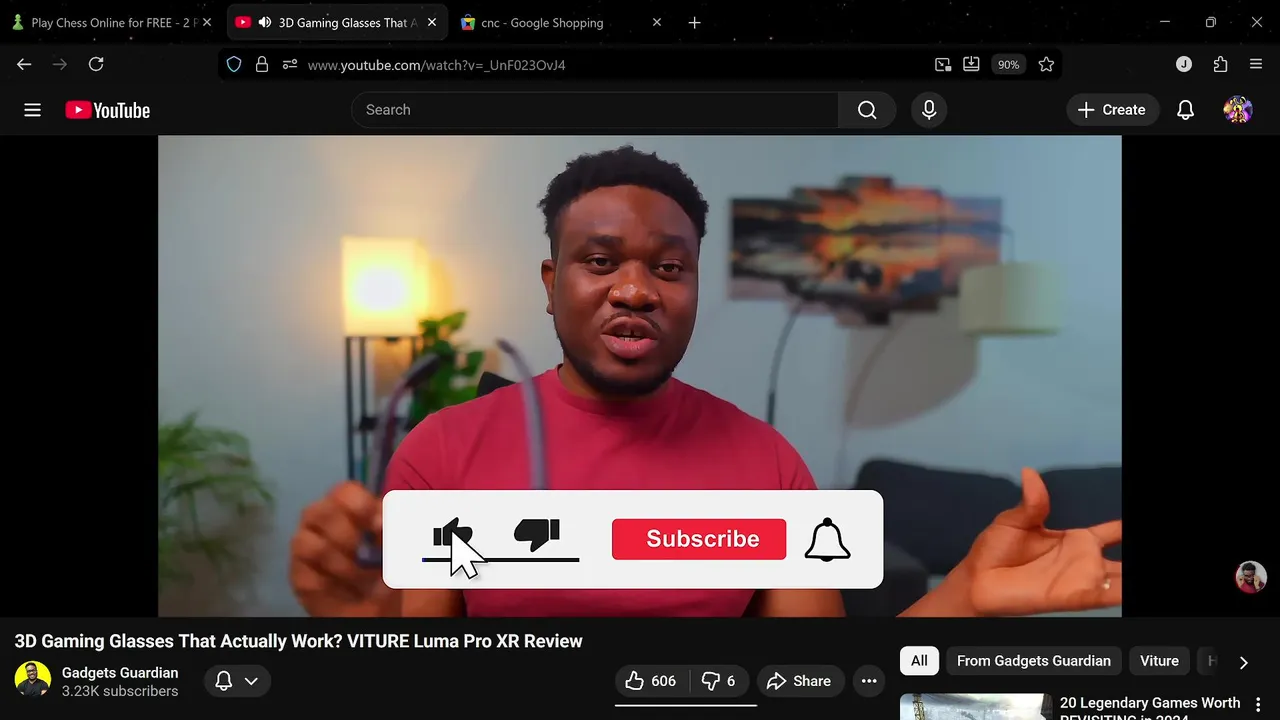The width and height of the screenshot is (1280, 720).
Task: Click the video player area
Action: click(x=640, y=376)
